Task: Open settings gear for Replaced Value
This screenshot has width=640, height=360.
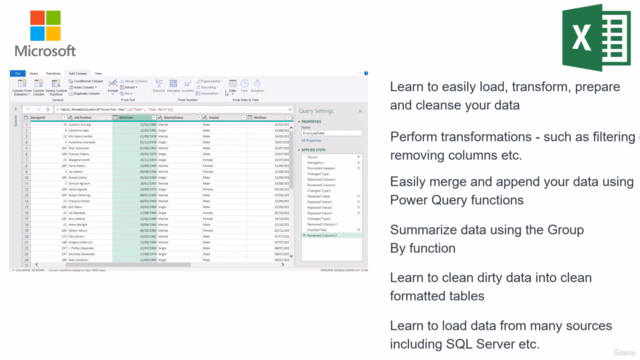Action: click(x=359, y=196)
